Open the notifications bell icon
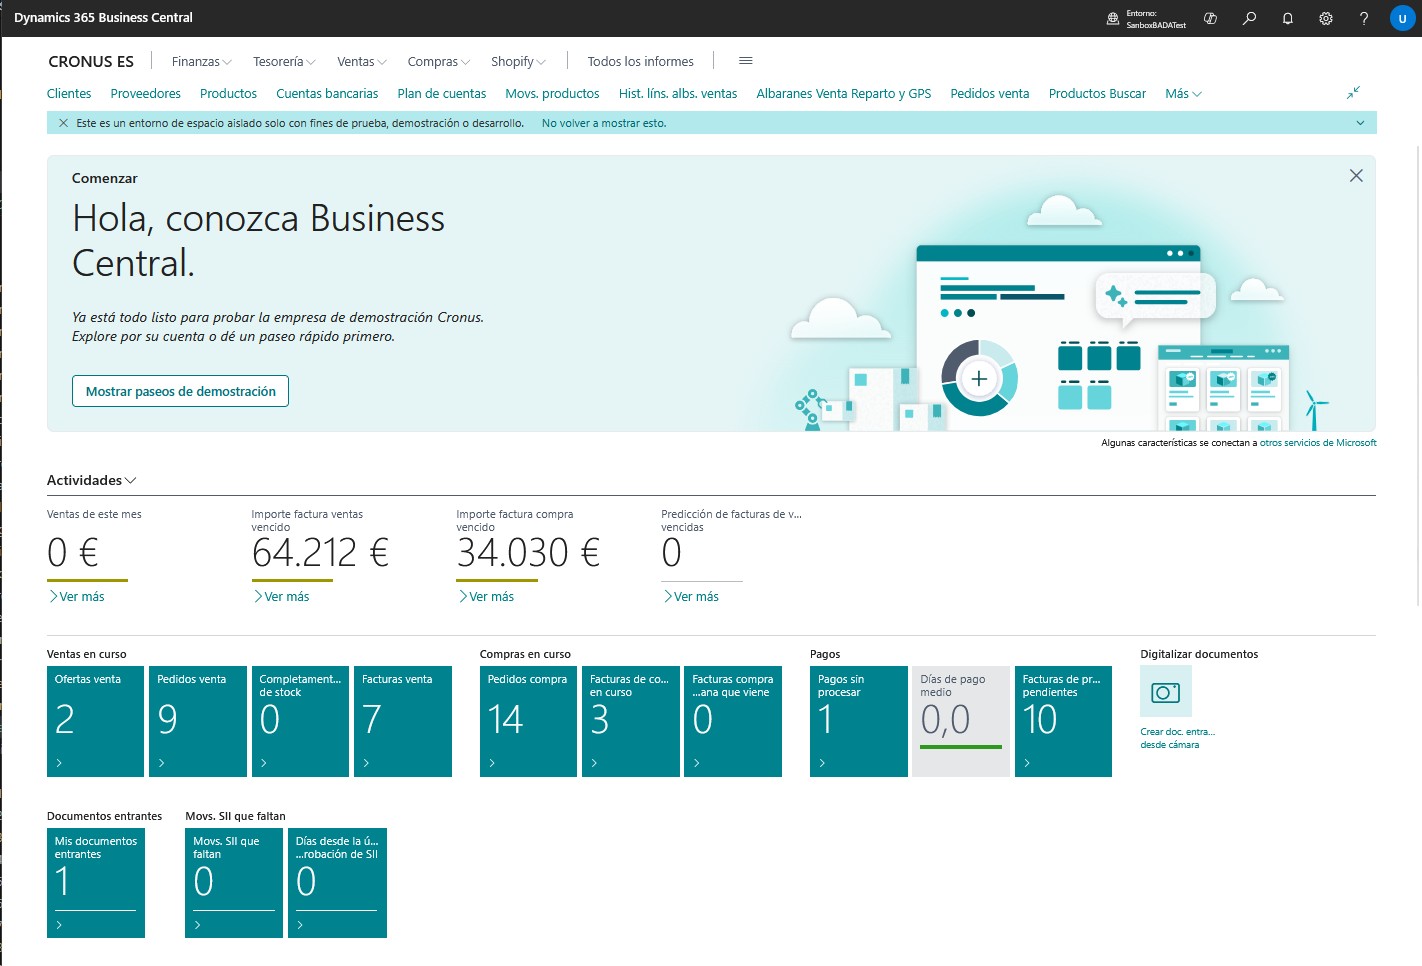 (x=1288, y=18)
